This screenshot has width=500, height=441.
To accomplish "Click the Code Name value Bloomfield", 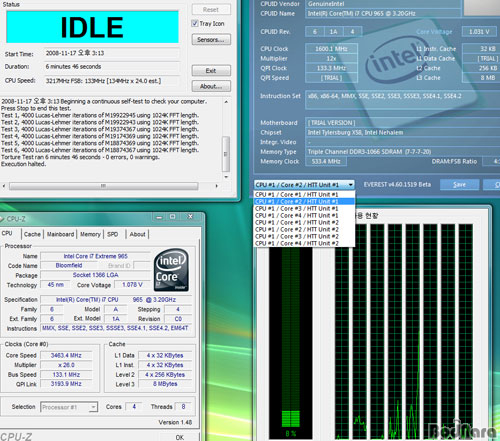I will tap(69, 265).
